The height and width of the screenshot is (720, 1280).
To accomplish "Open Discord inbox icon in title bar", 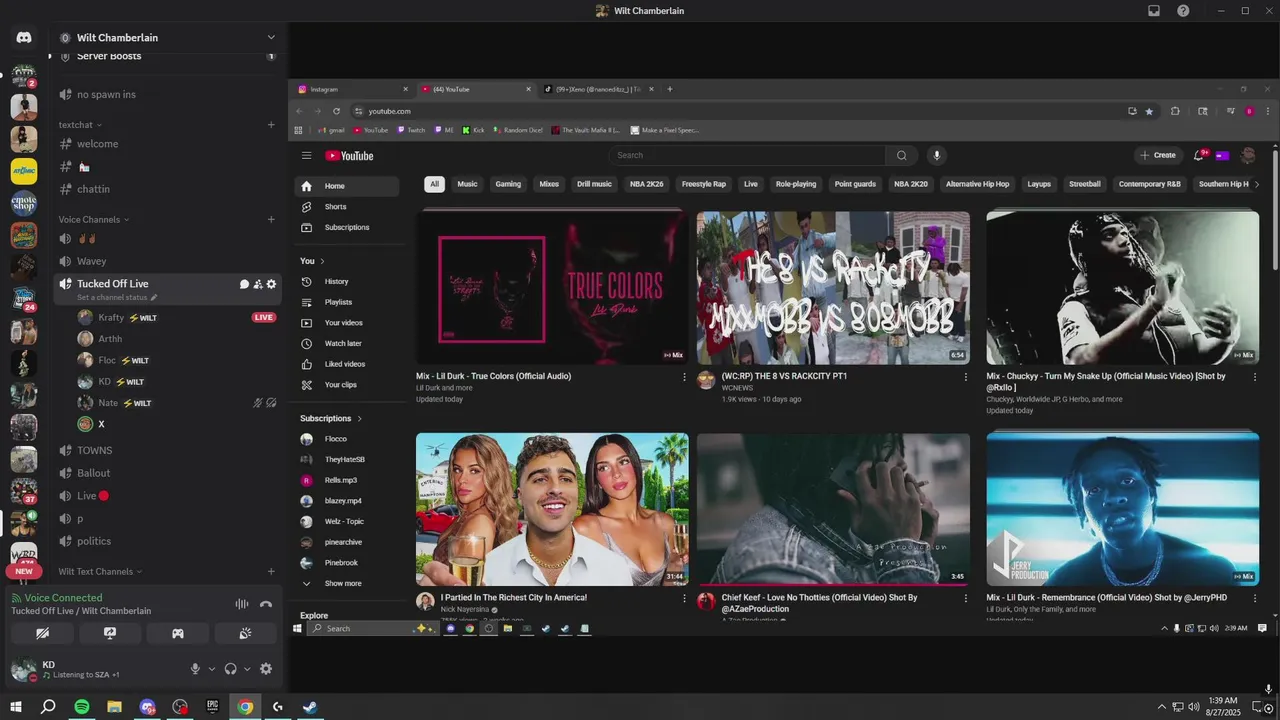I will (x=1154, y=11).
